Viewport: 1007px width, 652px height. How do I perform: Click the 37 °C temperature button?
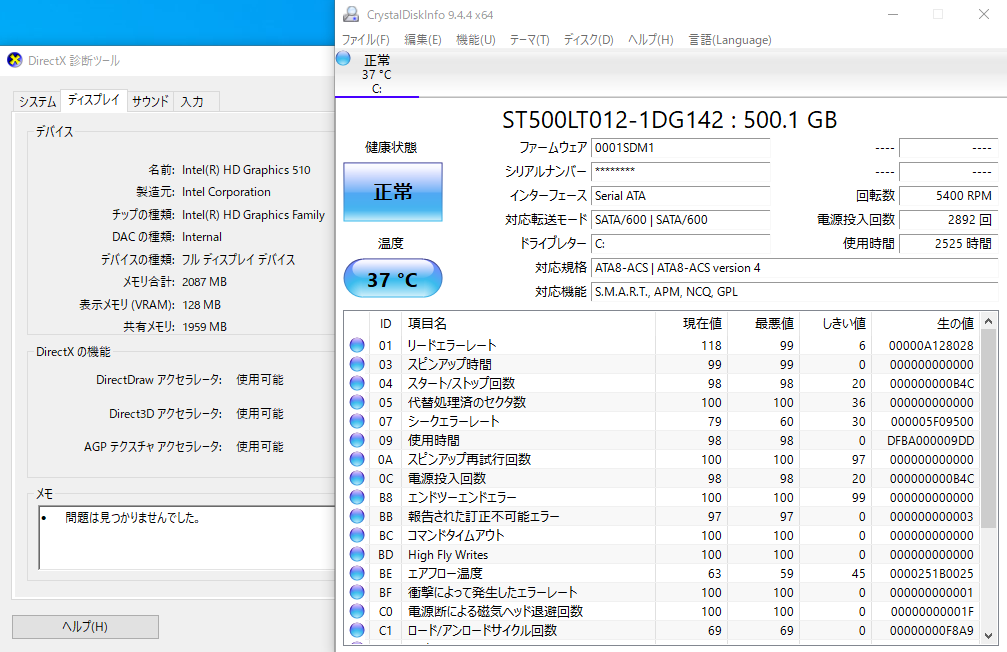coord(393,279)
